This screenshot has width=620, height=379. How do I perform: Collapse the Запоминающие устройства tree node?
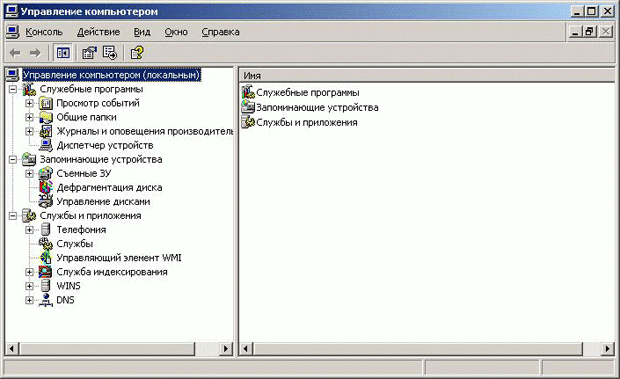point(13,160)
